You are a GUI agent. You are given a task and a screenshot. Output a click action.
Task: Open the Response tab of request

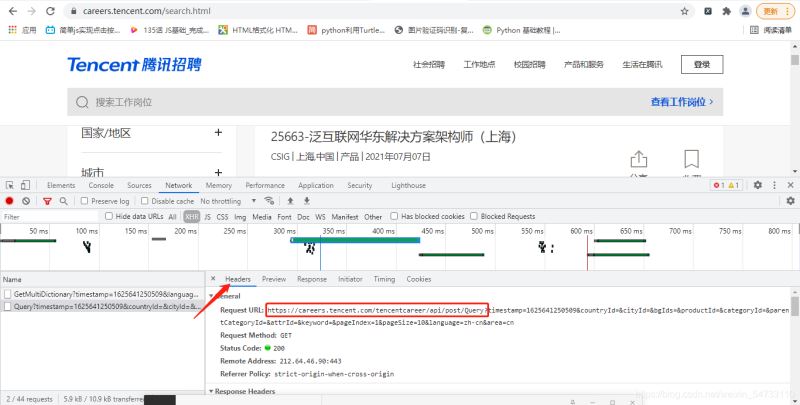click(x=312, y=279)
